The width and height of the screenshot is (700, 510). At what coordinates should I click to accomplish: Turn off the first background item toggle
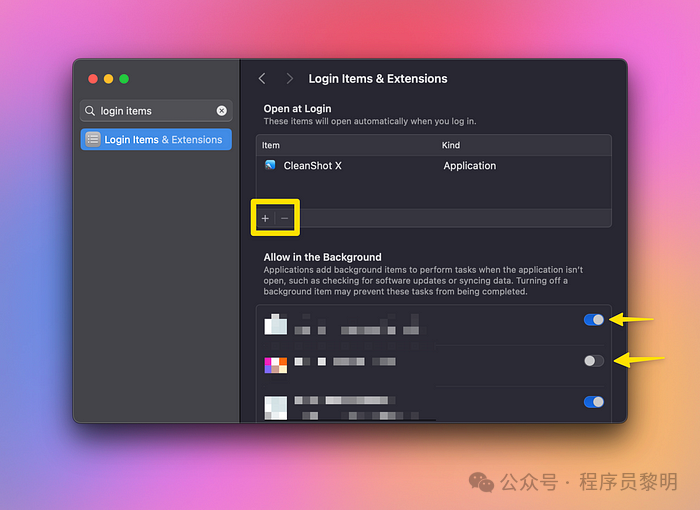[x=594, y=320]
